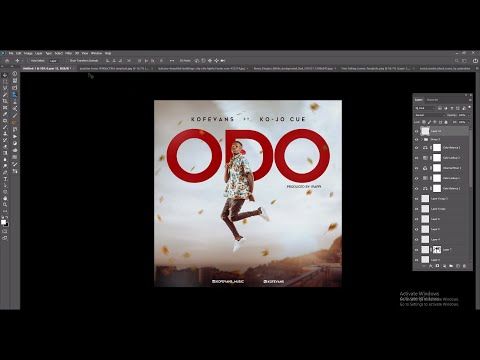Open the Filter menu
480x360 pixels.
click(x=68, y=53)
